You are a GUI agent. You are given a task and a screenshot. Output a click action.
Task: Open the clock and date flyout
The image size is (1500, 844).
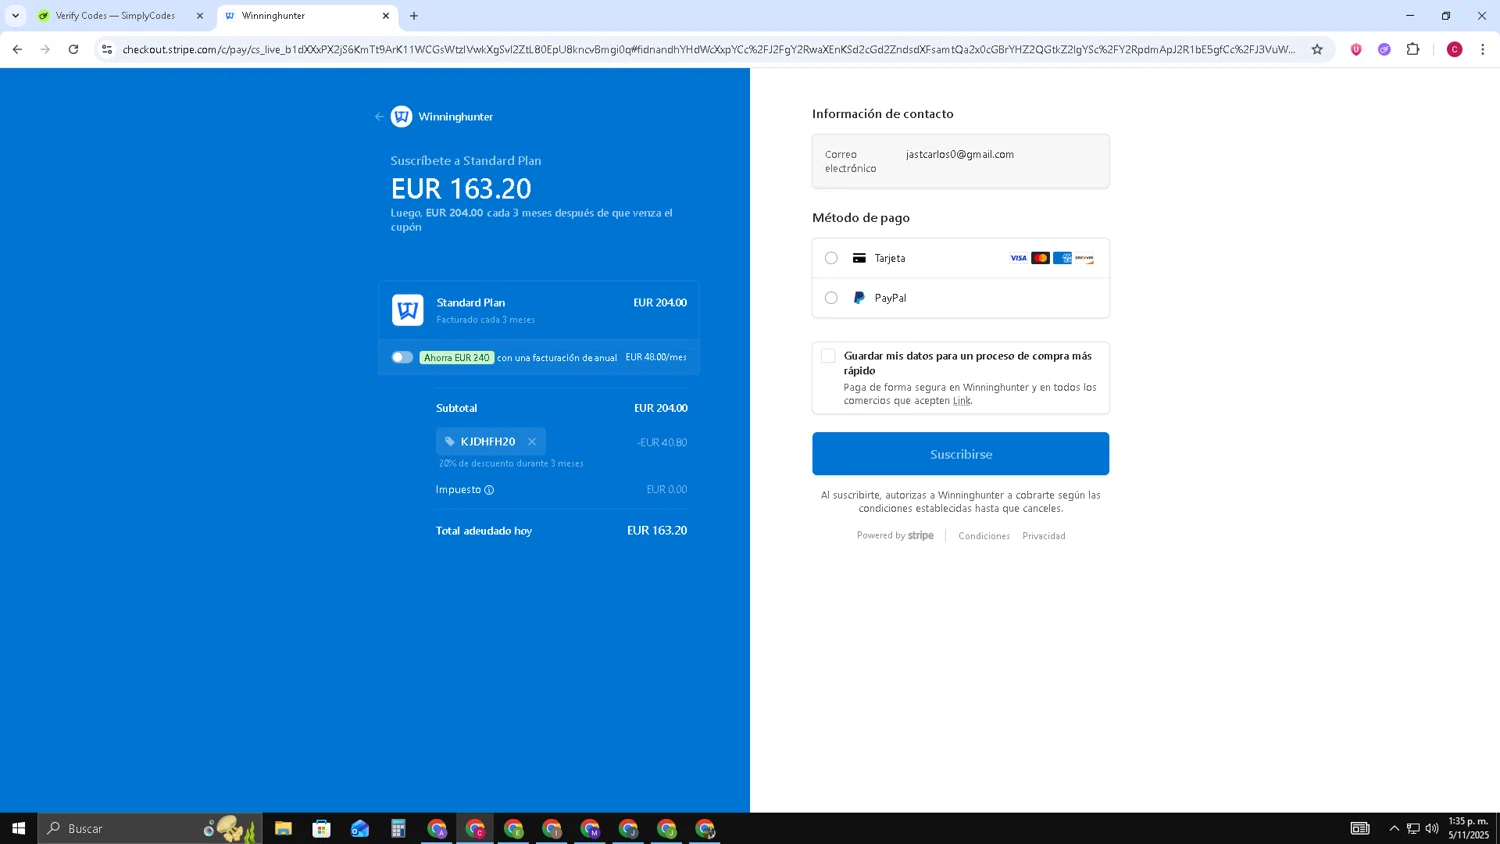1468,828
